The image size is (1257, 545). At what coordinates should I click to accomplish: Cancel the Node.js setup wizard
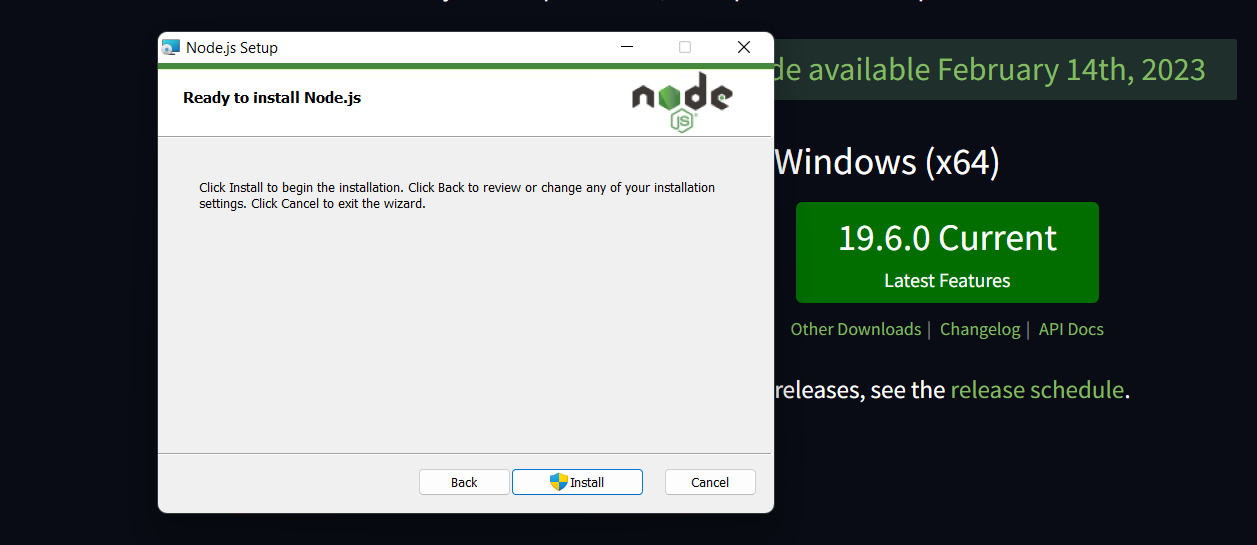(710, 482)
